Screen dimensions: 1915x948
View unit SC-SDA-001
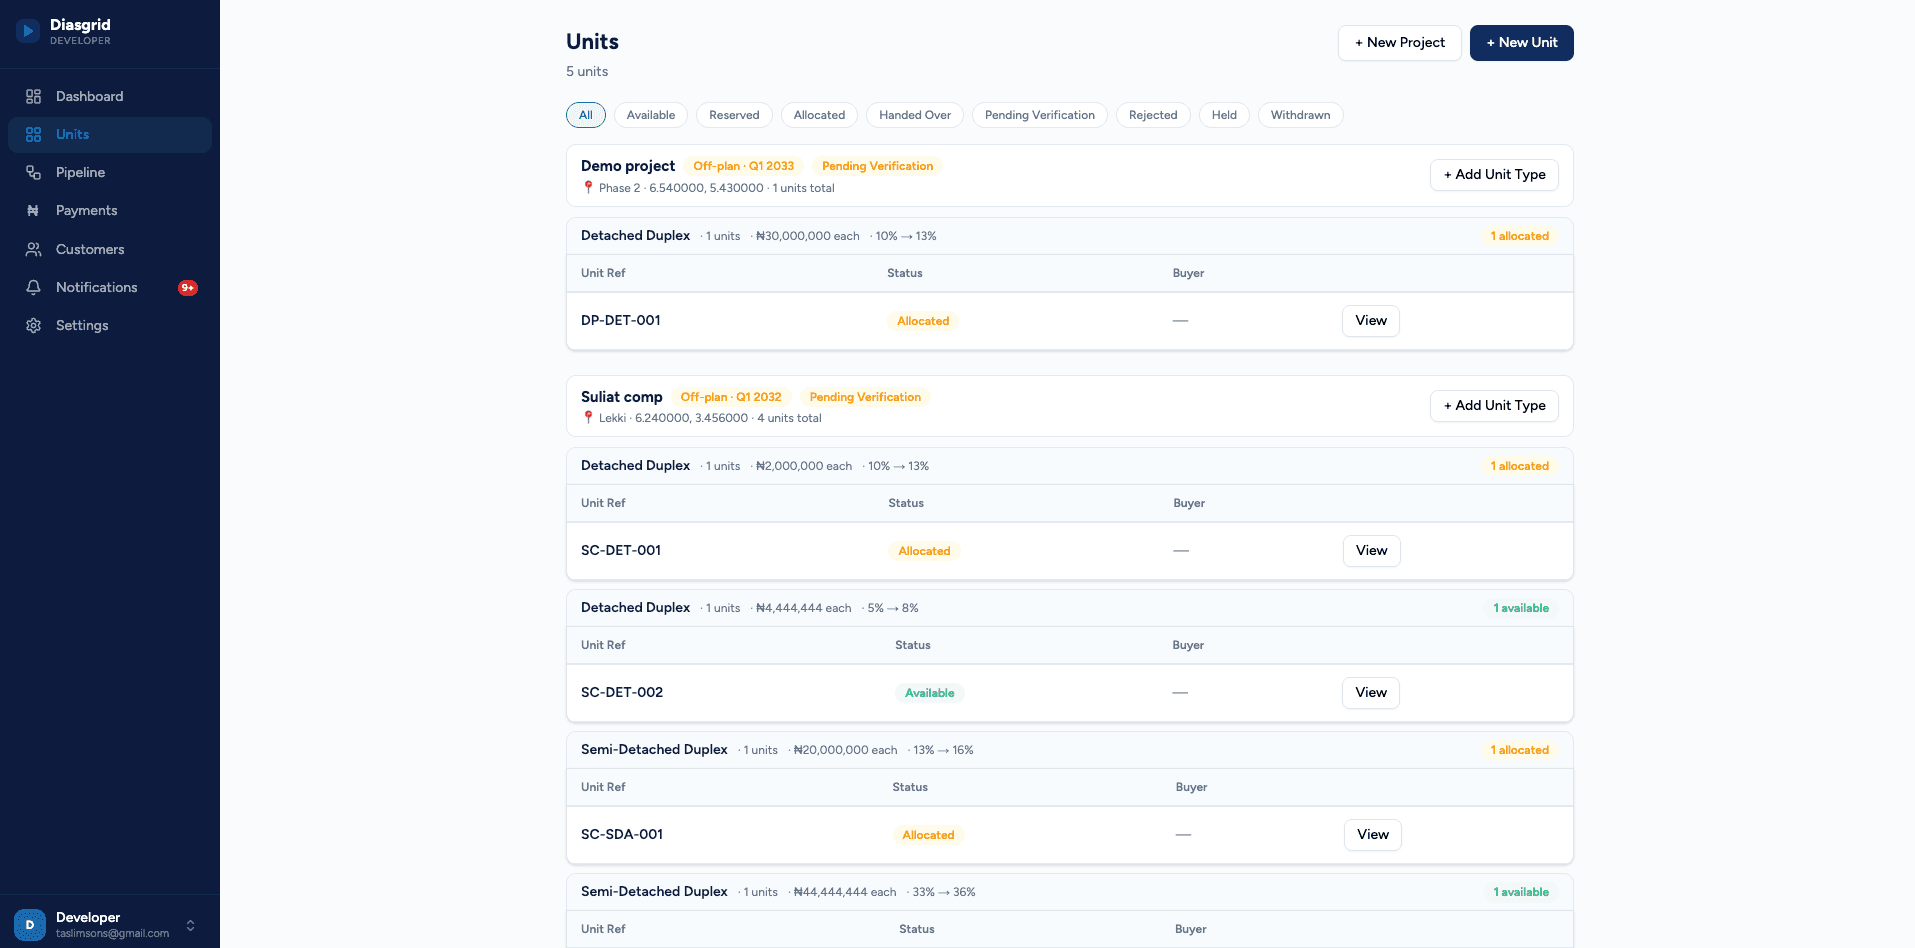(x=1372, y=835)
